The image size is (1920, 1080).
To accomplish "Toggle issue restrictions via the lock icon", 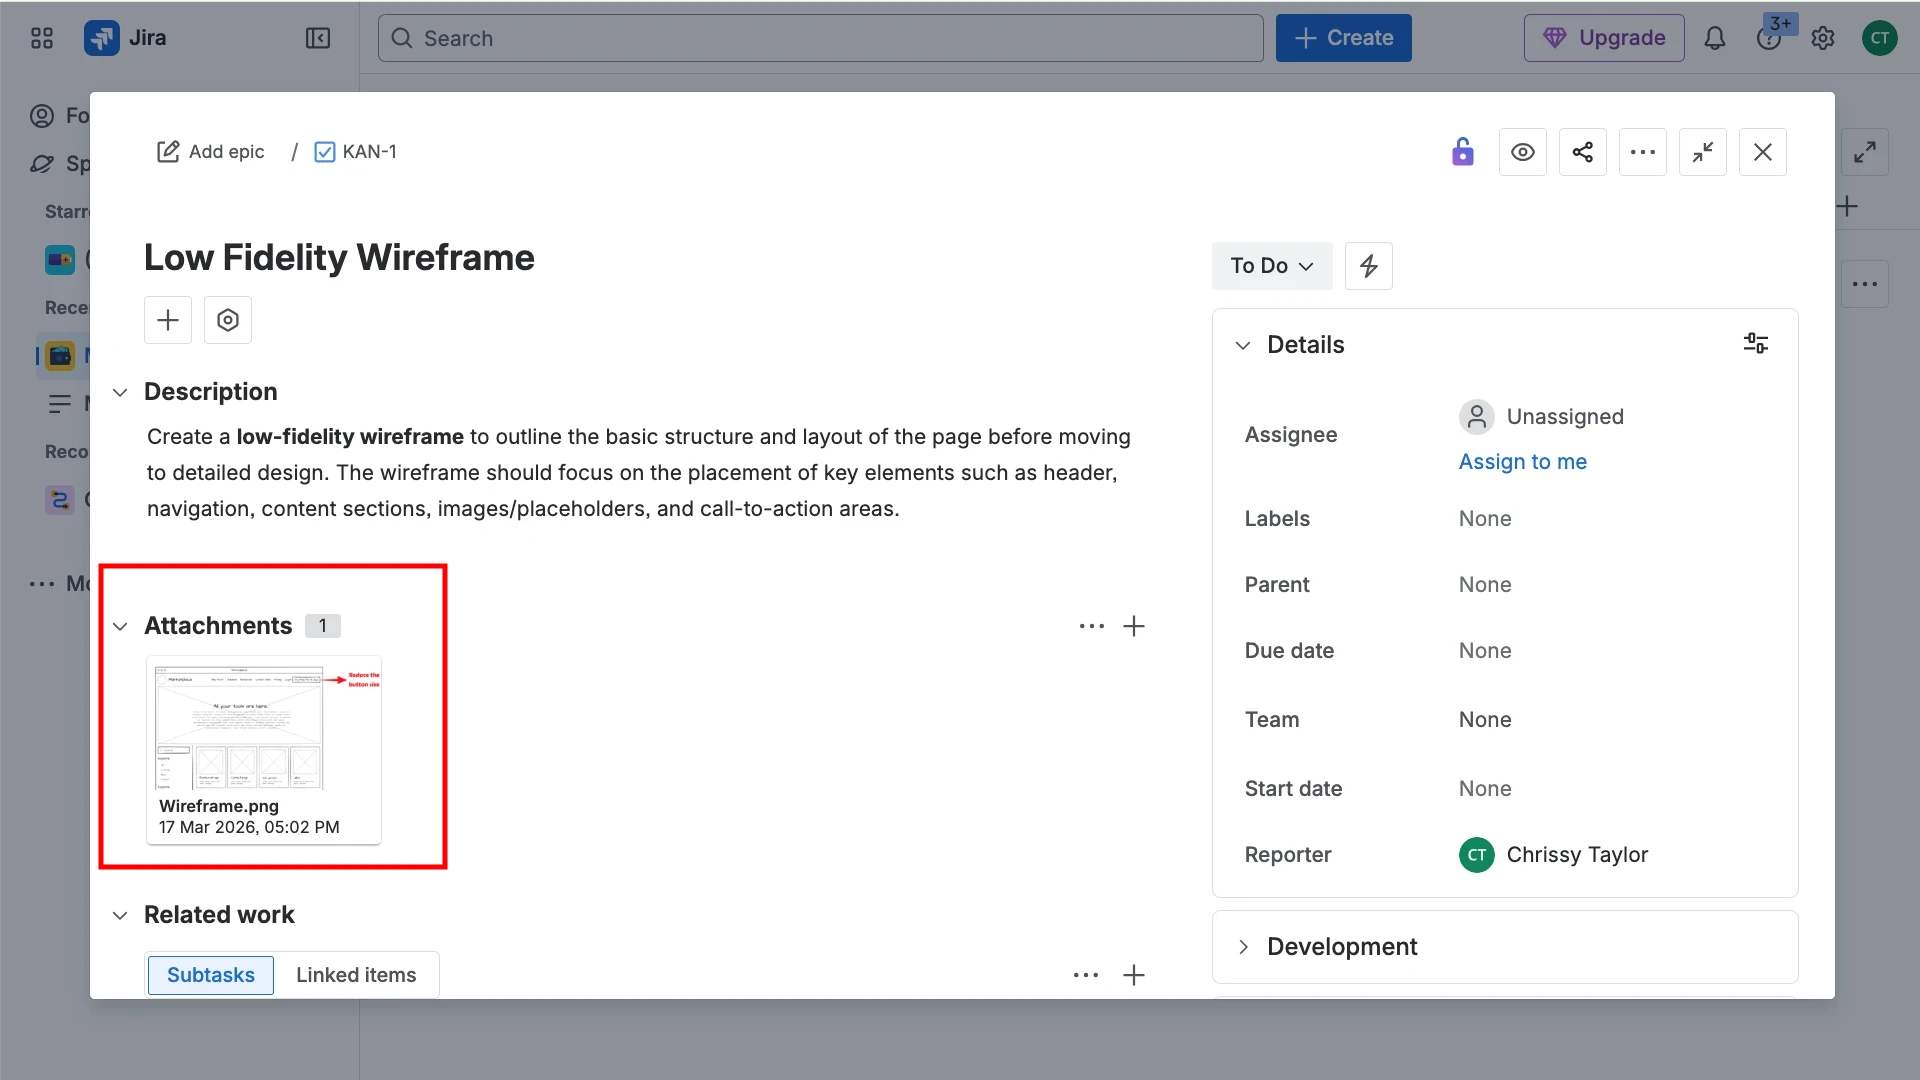I will 1462,151.
